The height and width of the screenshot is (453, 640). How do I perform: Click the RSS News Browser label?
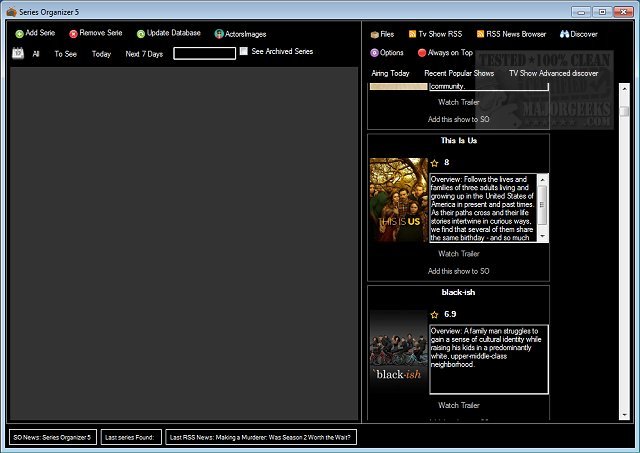[x=516, y=34]
